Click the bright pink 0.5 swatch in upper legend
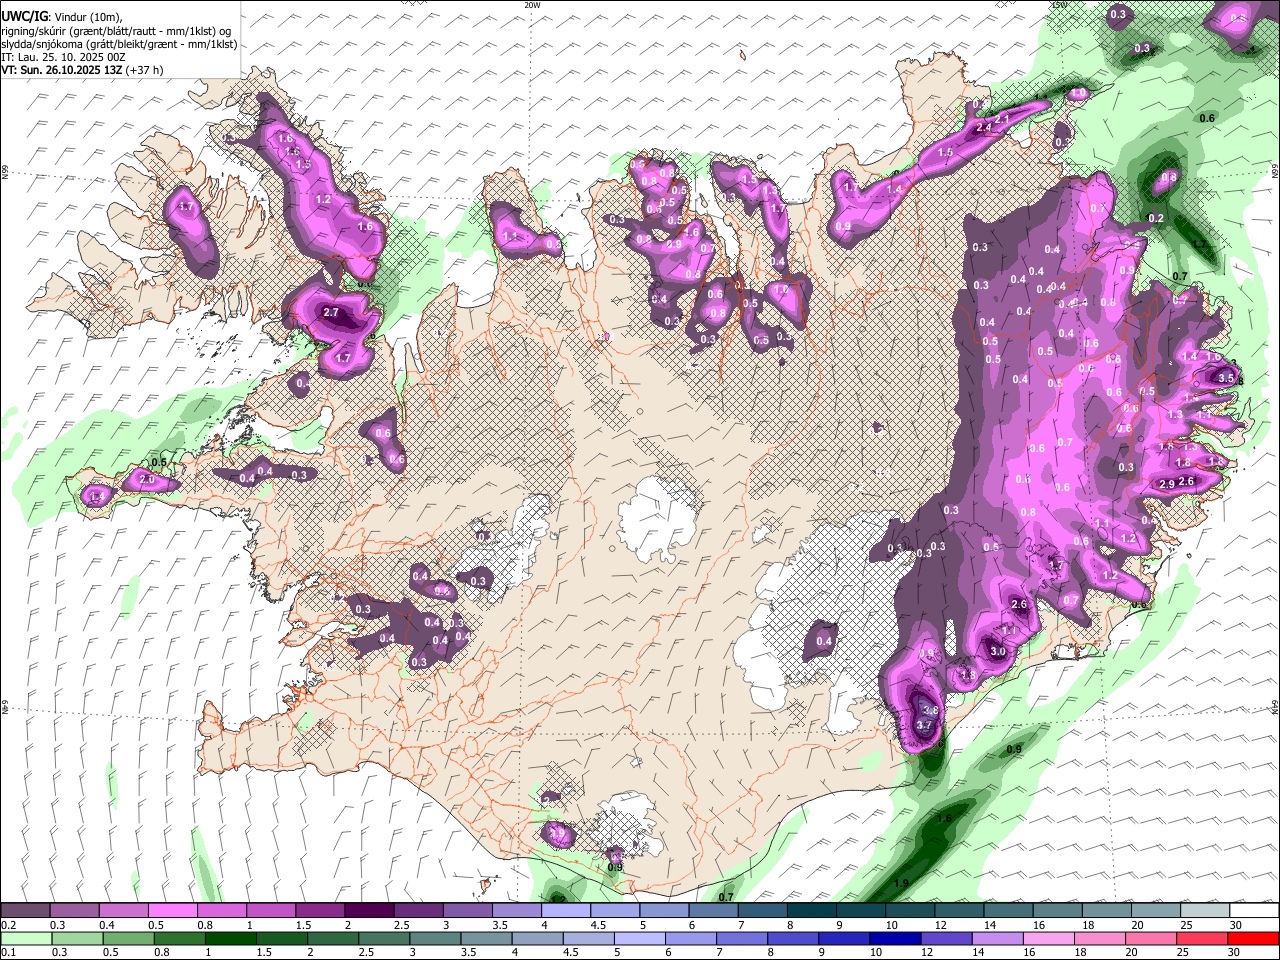The image size is (1280, 960). 172,911
